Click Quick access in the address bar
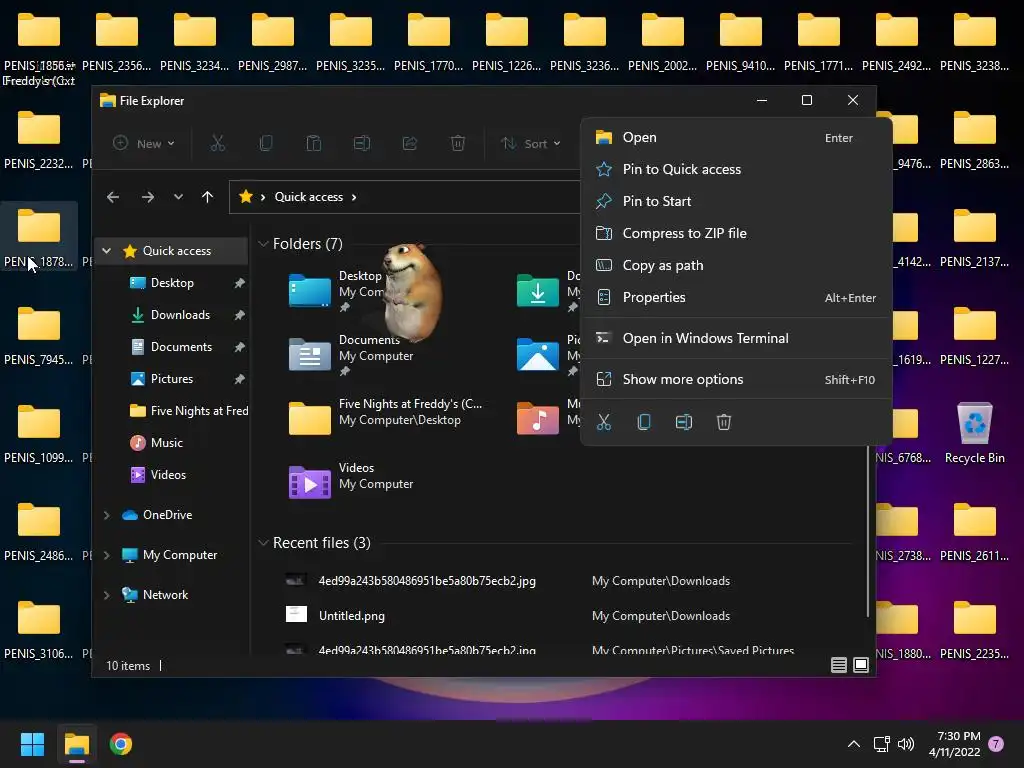 (308, 197)
